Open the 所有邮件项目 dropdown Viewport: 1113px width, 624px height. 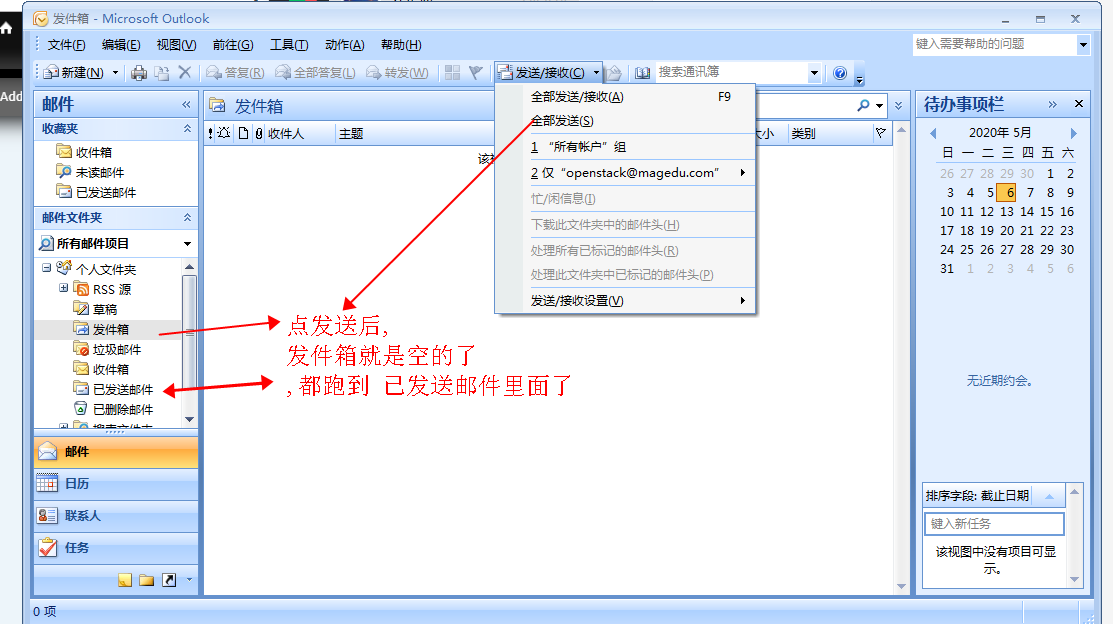[x=187, y=243]
